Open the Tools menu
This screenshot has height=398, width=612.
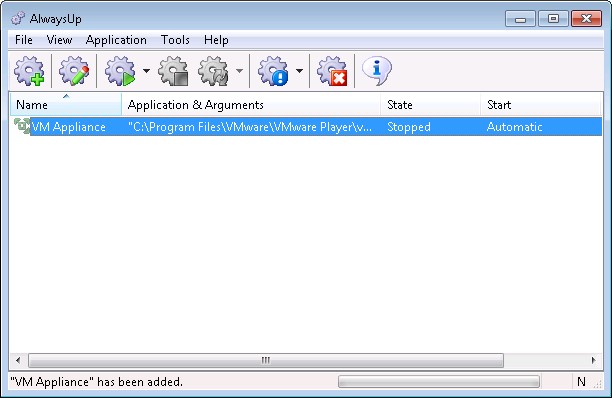[175, 40]
